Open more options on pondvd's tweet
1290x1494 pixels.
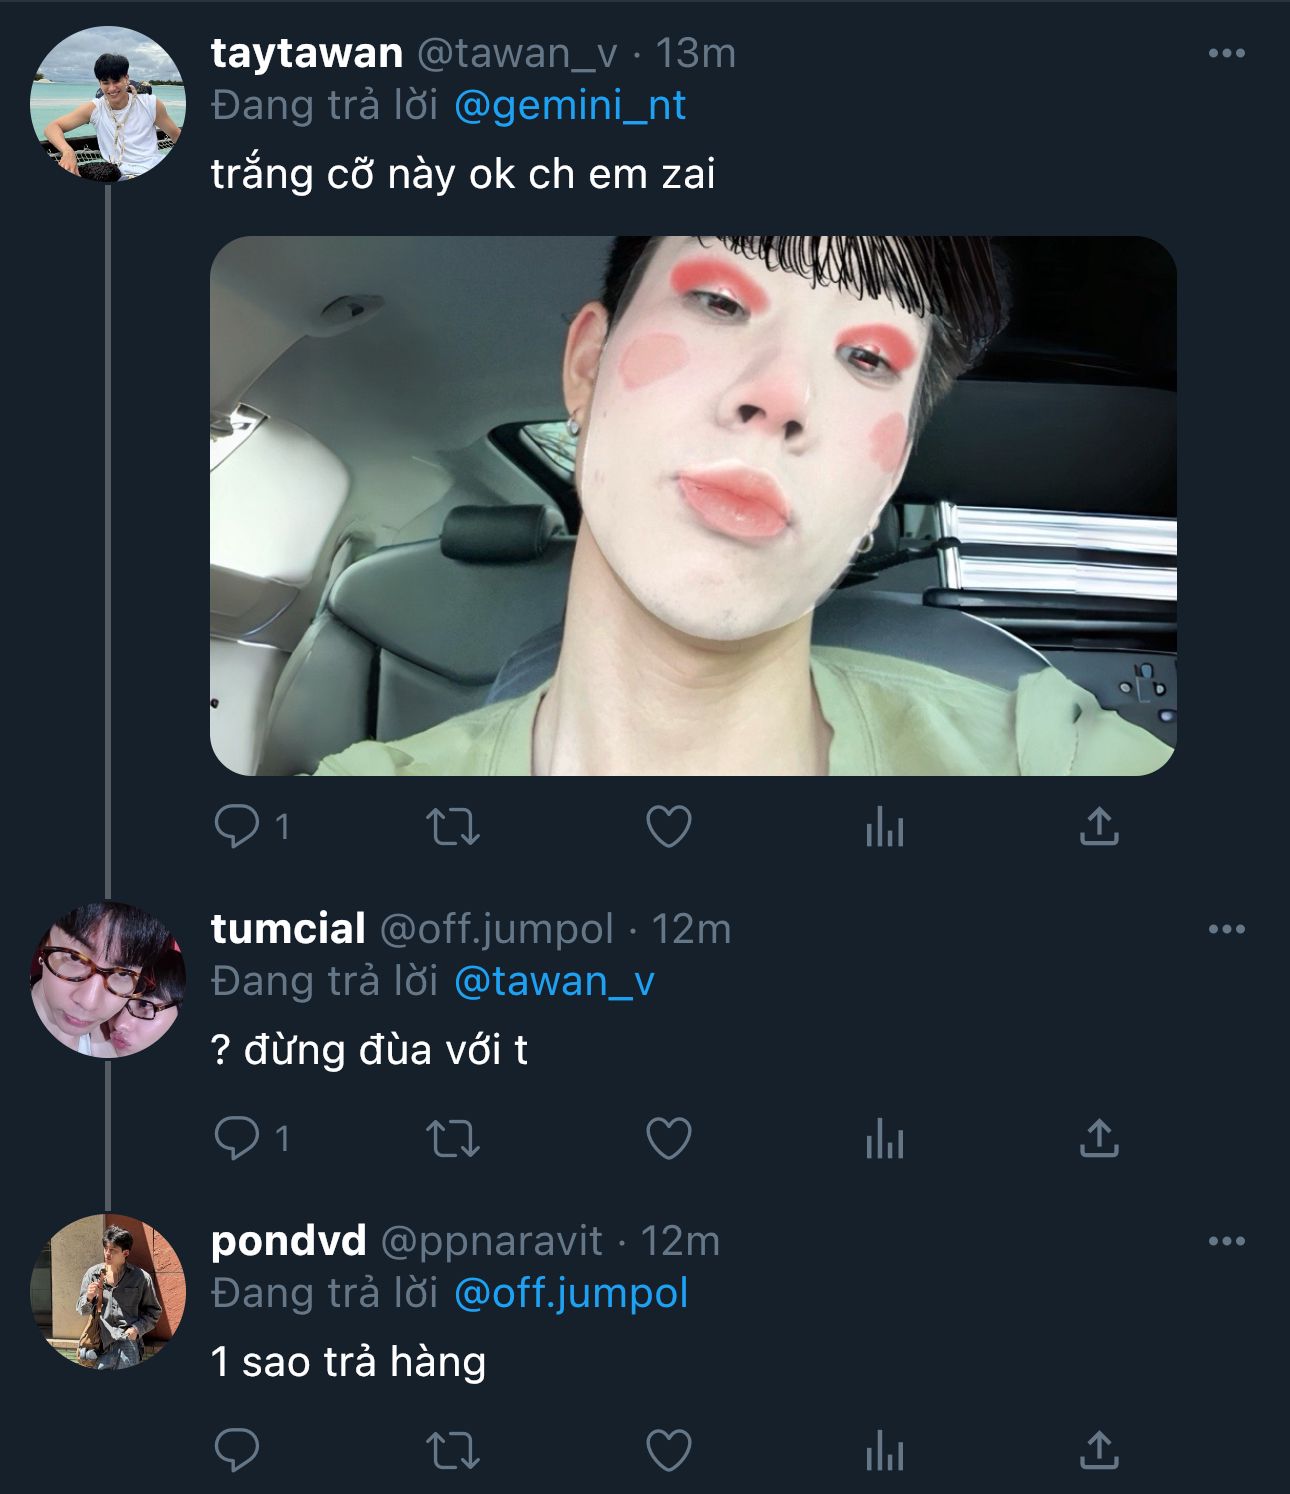point(1226,1242)
